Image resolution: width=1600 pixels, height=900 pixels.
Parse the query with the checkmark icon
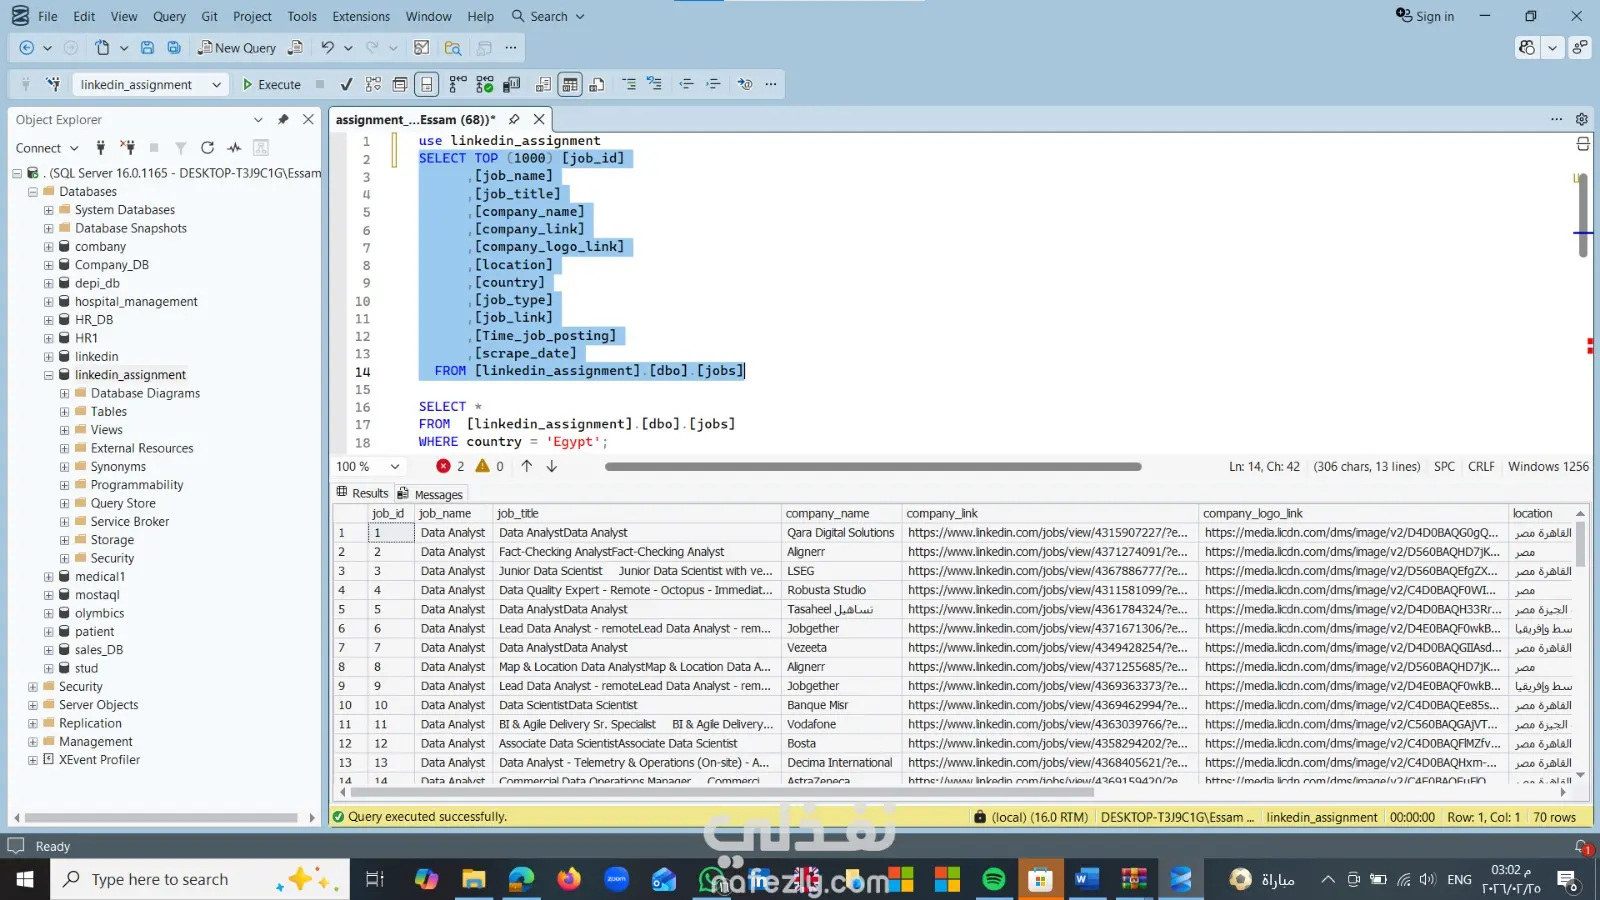346,85
